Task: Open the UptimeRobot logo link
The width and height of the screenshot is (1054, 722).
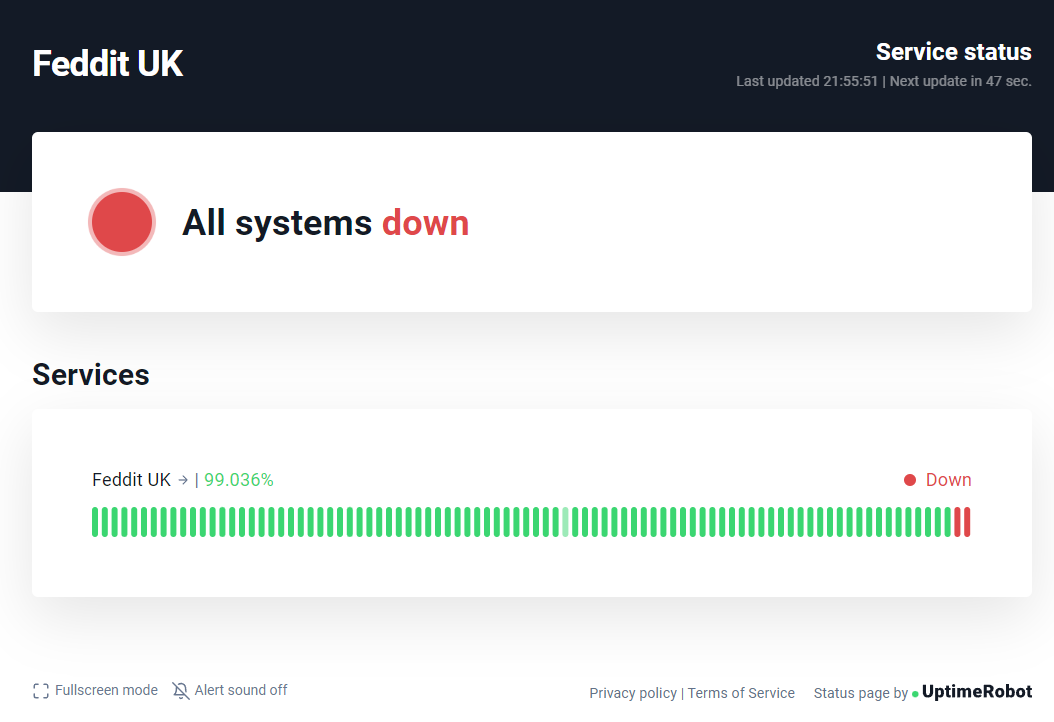Action: tap(977, 692)
